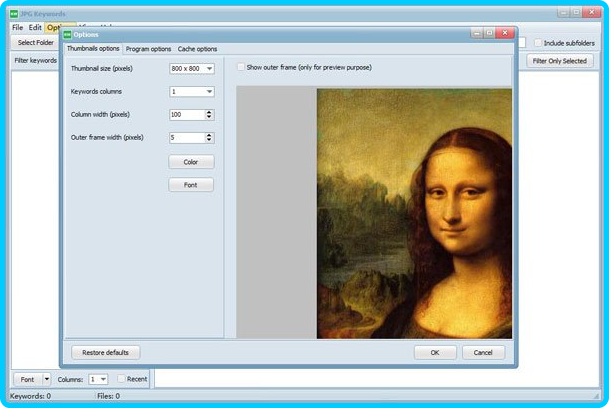609x408 pixels.
Task: Decrease Column width with down arrow
Action: [209, 117]
